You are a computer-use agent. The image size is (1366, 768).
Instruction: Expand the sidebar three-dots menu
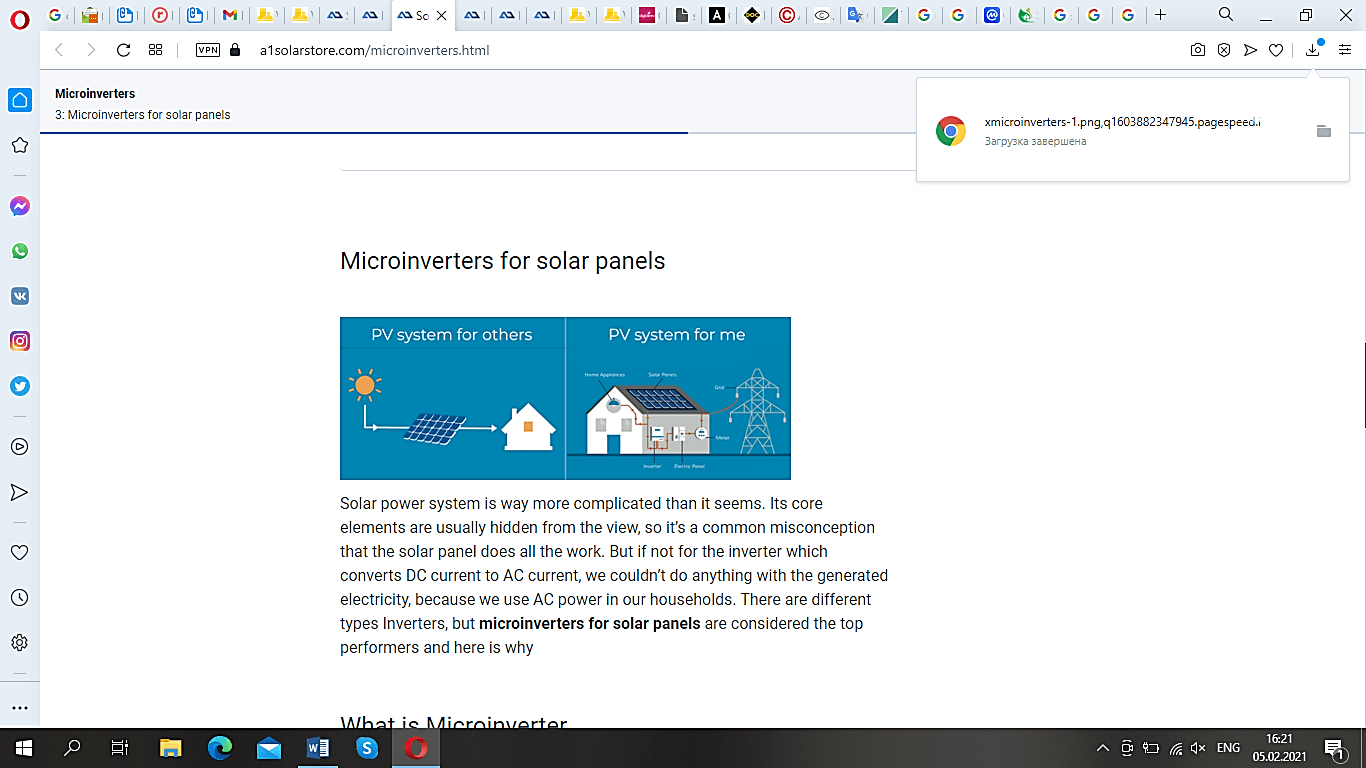(x=19, y=707)
